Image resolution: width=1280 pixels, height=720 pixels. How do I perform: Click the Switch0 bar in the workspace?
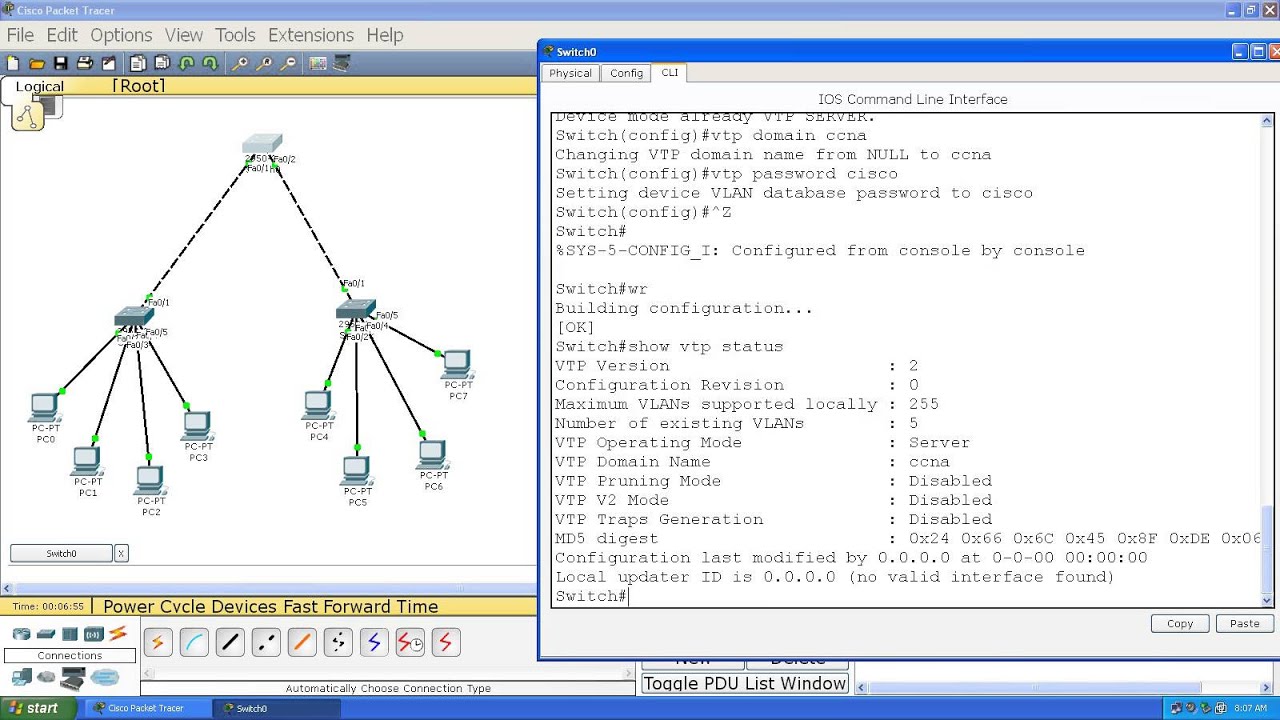[x=61, y=553]
